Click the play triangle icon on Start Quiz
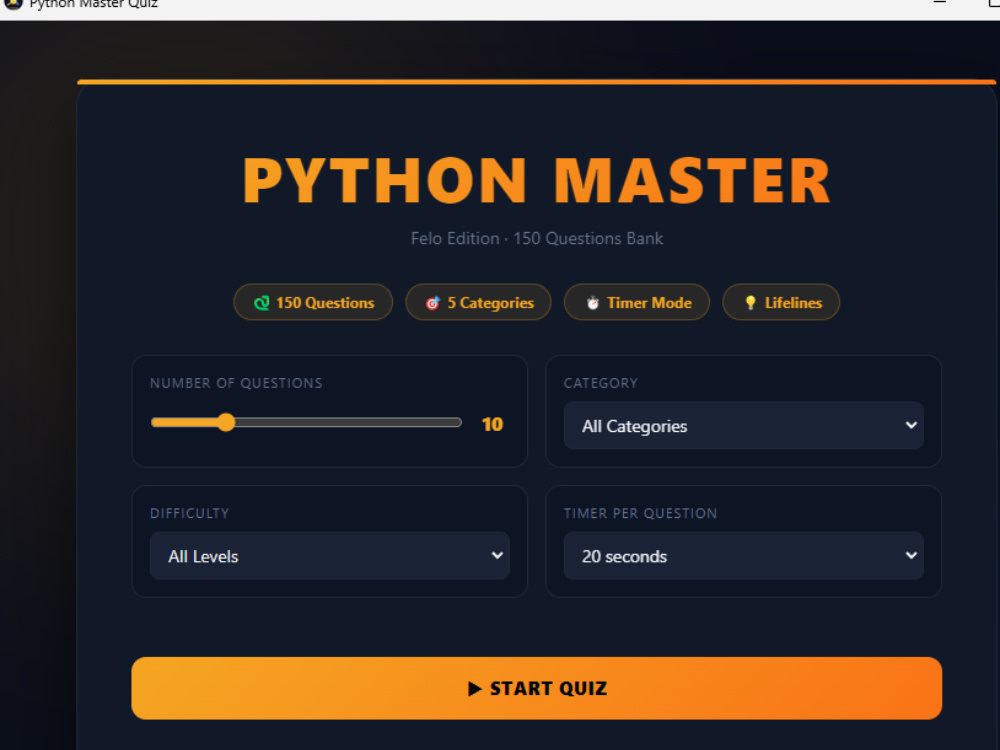This screenshot has width=1000, height=750. coord(474,689)
